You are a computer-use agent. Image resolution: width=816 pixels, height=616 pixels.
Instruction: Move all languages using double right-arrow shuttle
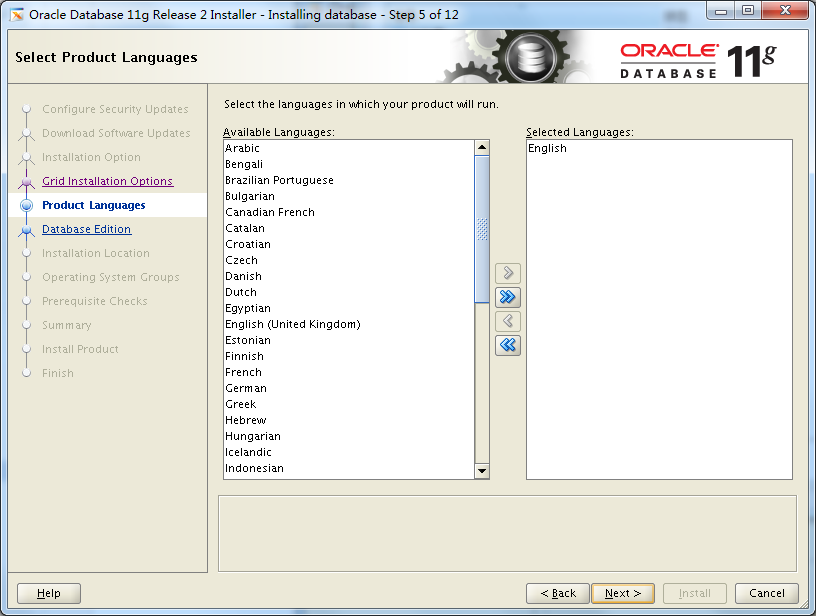(507, 297)
